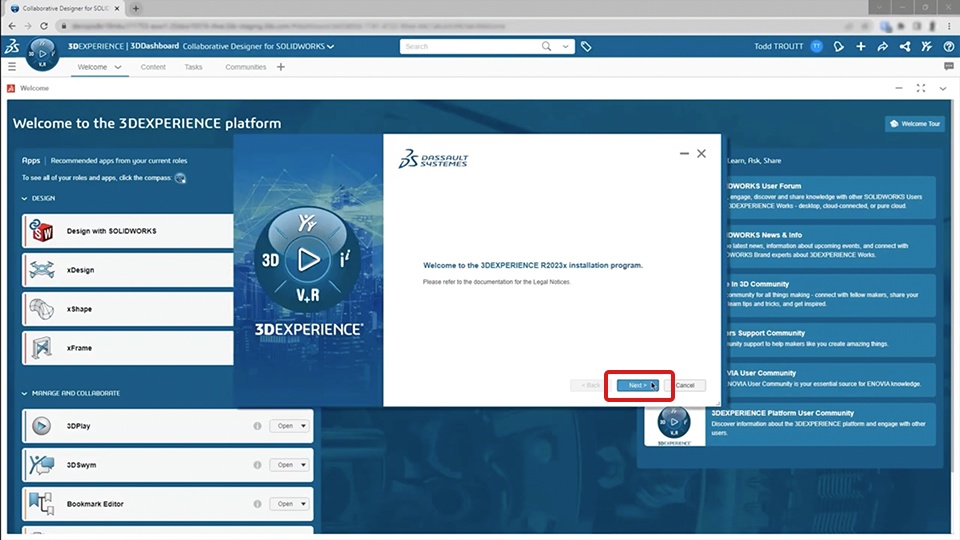Expand the search options dropdown arrow

(x=566, y=47)
